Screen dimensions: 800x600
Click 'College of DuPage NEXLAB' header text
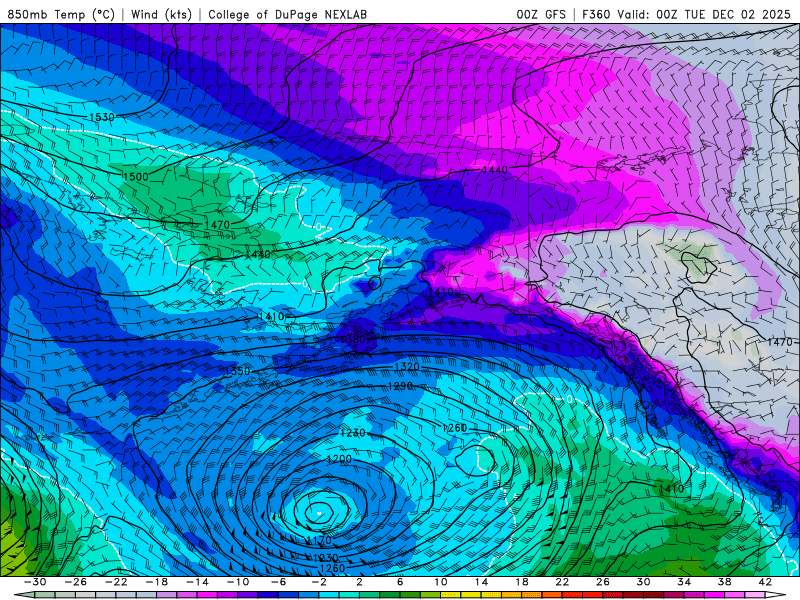[287, 14]
